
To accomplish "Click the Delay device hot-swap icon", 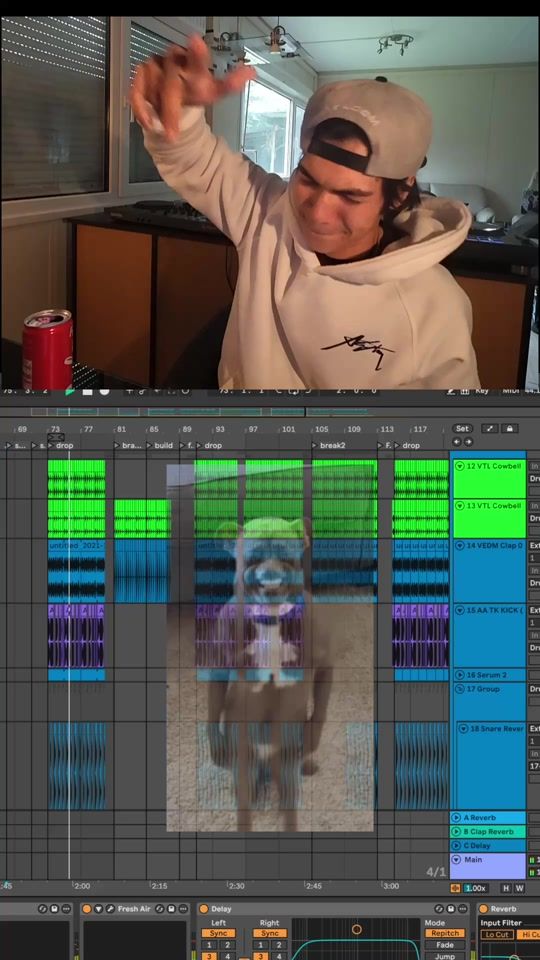I will (x=439, y=909).
